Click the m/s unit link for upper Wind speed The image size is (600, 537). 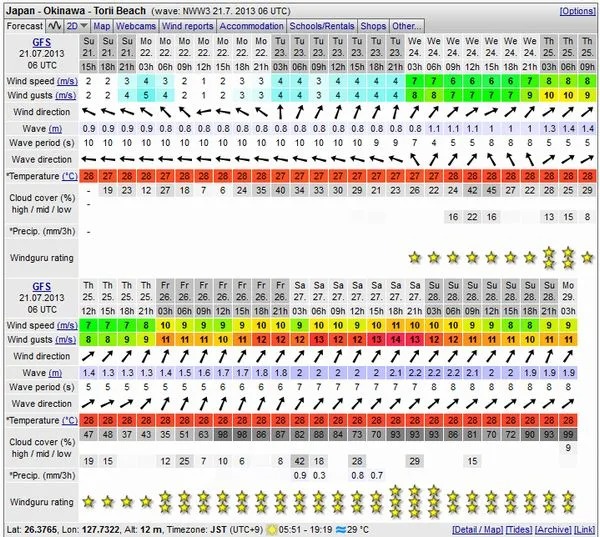point(67,81)
